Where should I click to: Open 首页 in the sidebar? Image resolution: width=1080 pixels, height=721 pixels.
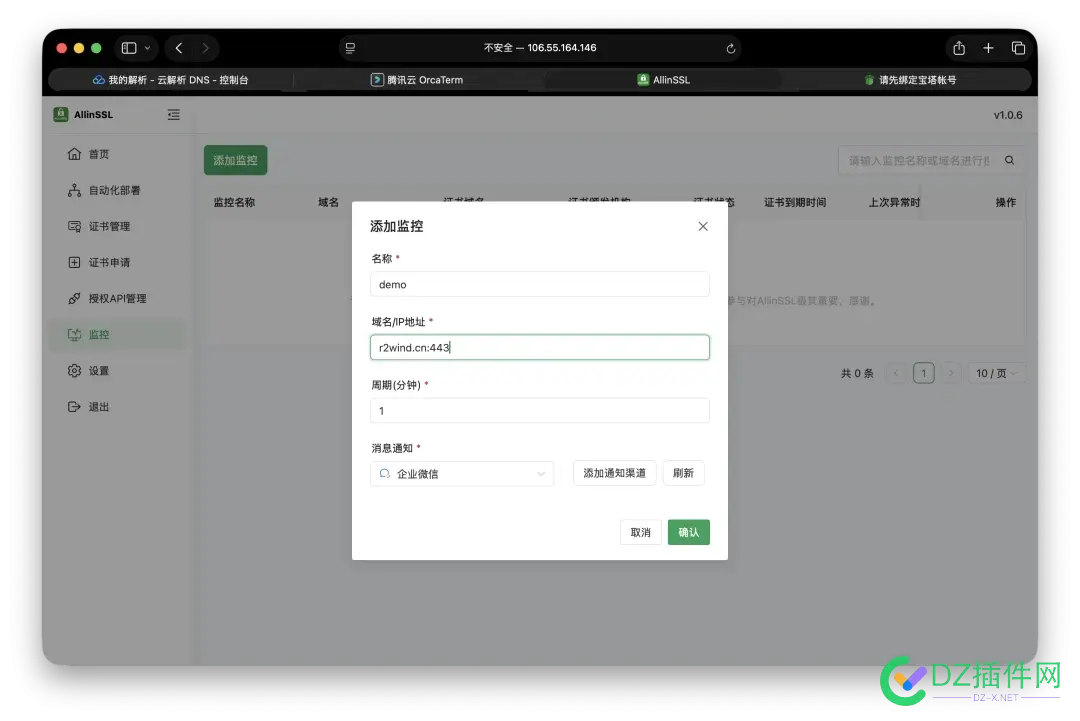tap(117, 154)
